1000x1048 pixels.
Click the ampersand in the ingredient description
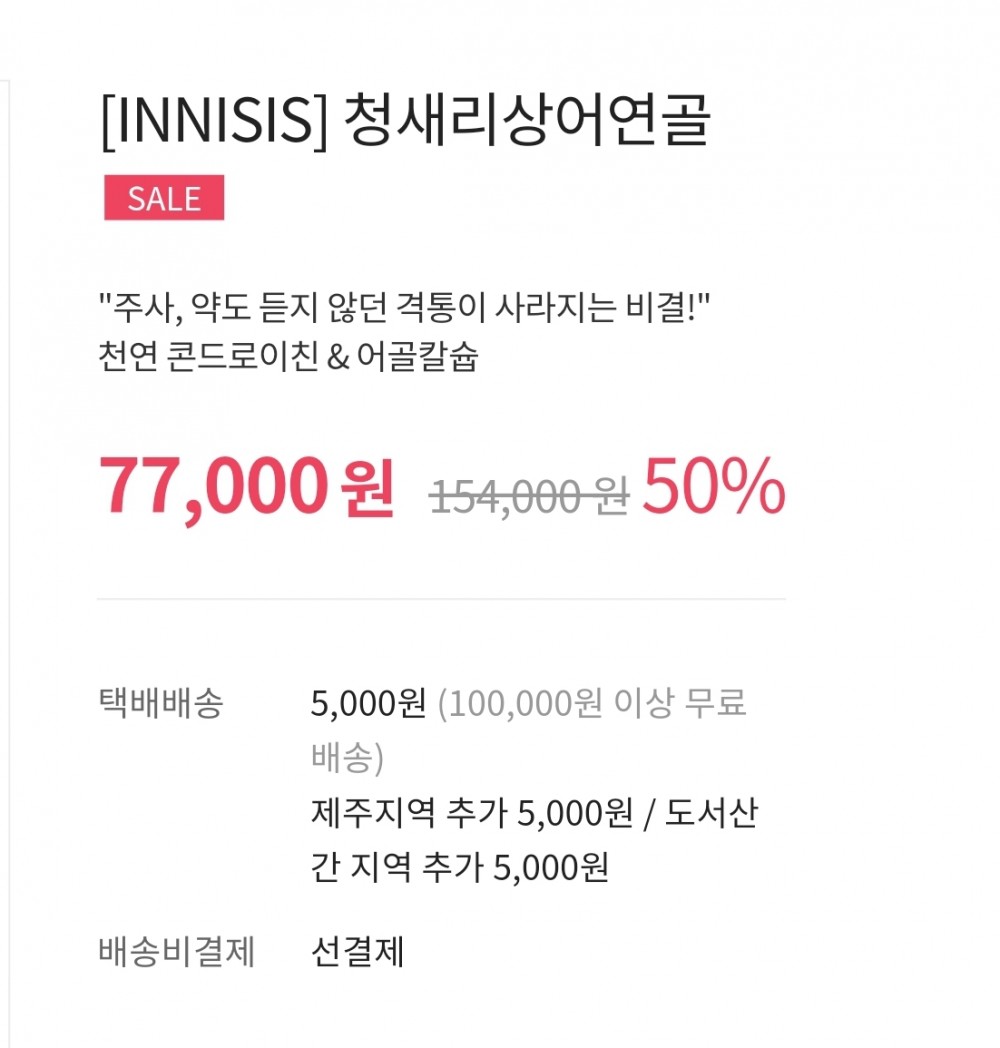coord(338,357)
